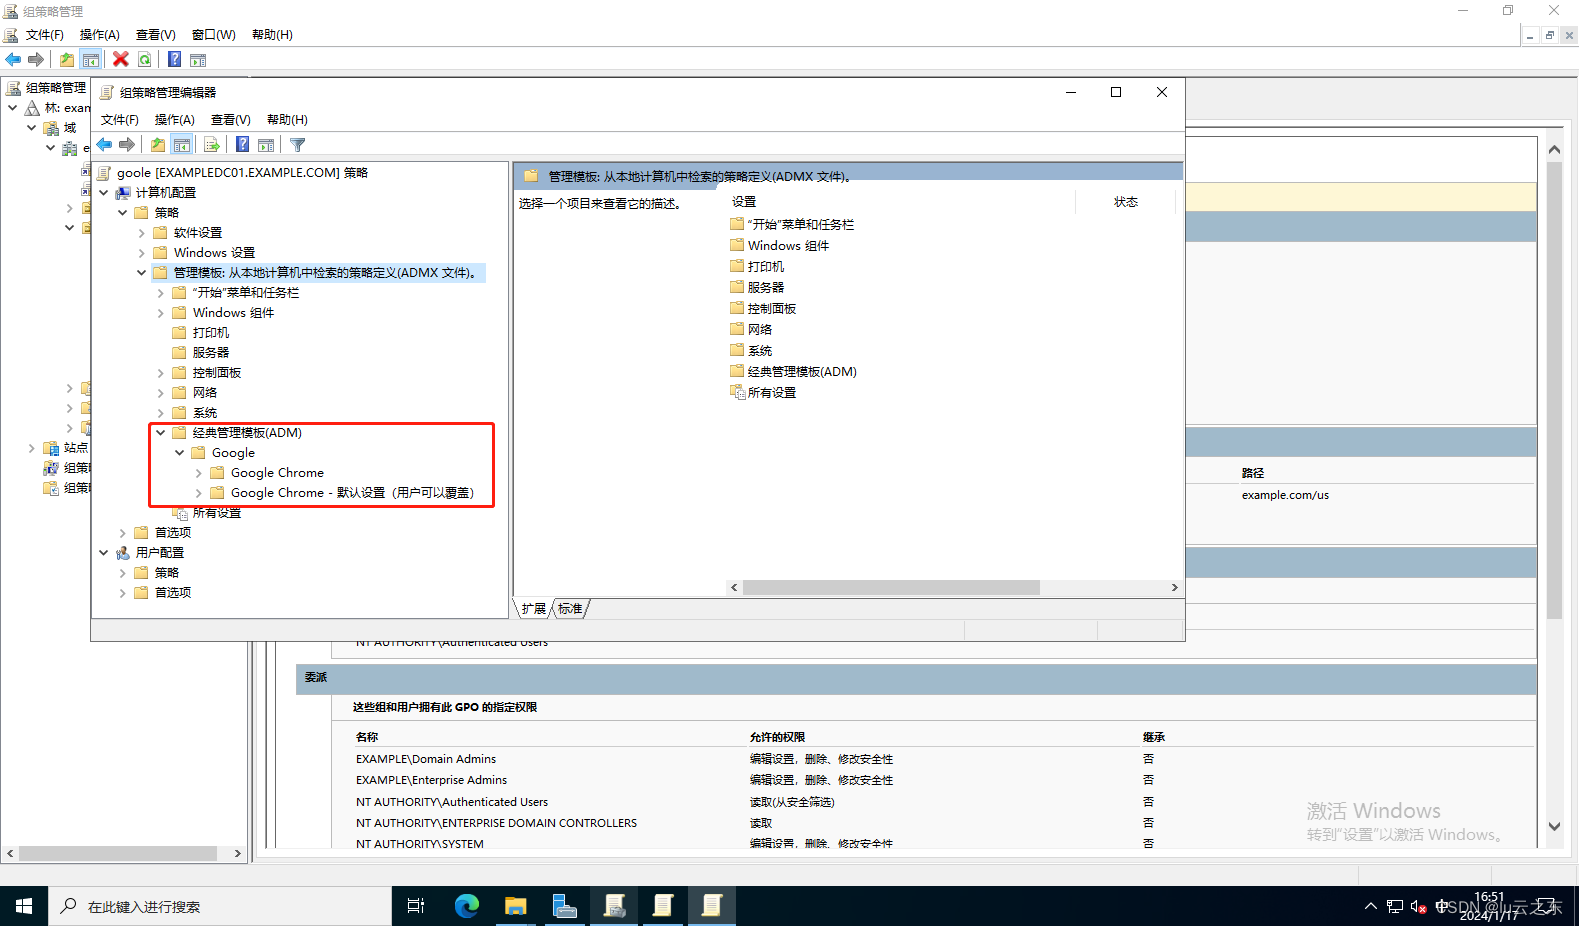
Task: Click Task View button on taskbar
Action: coord(416,906)
